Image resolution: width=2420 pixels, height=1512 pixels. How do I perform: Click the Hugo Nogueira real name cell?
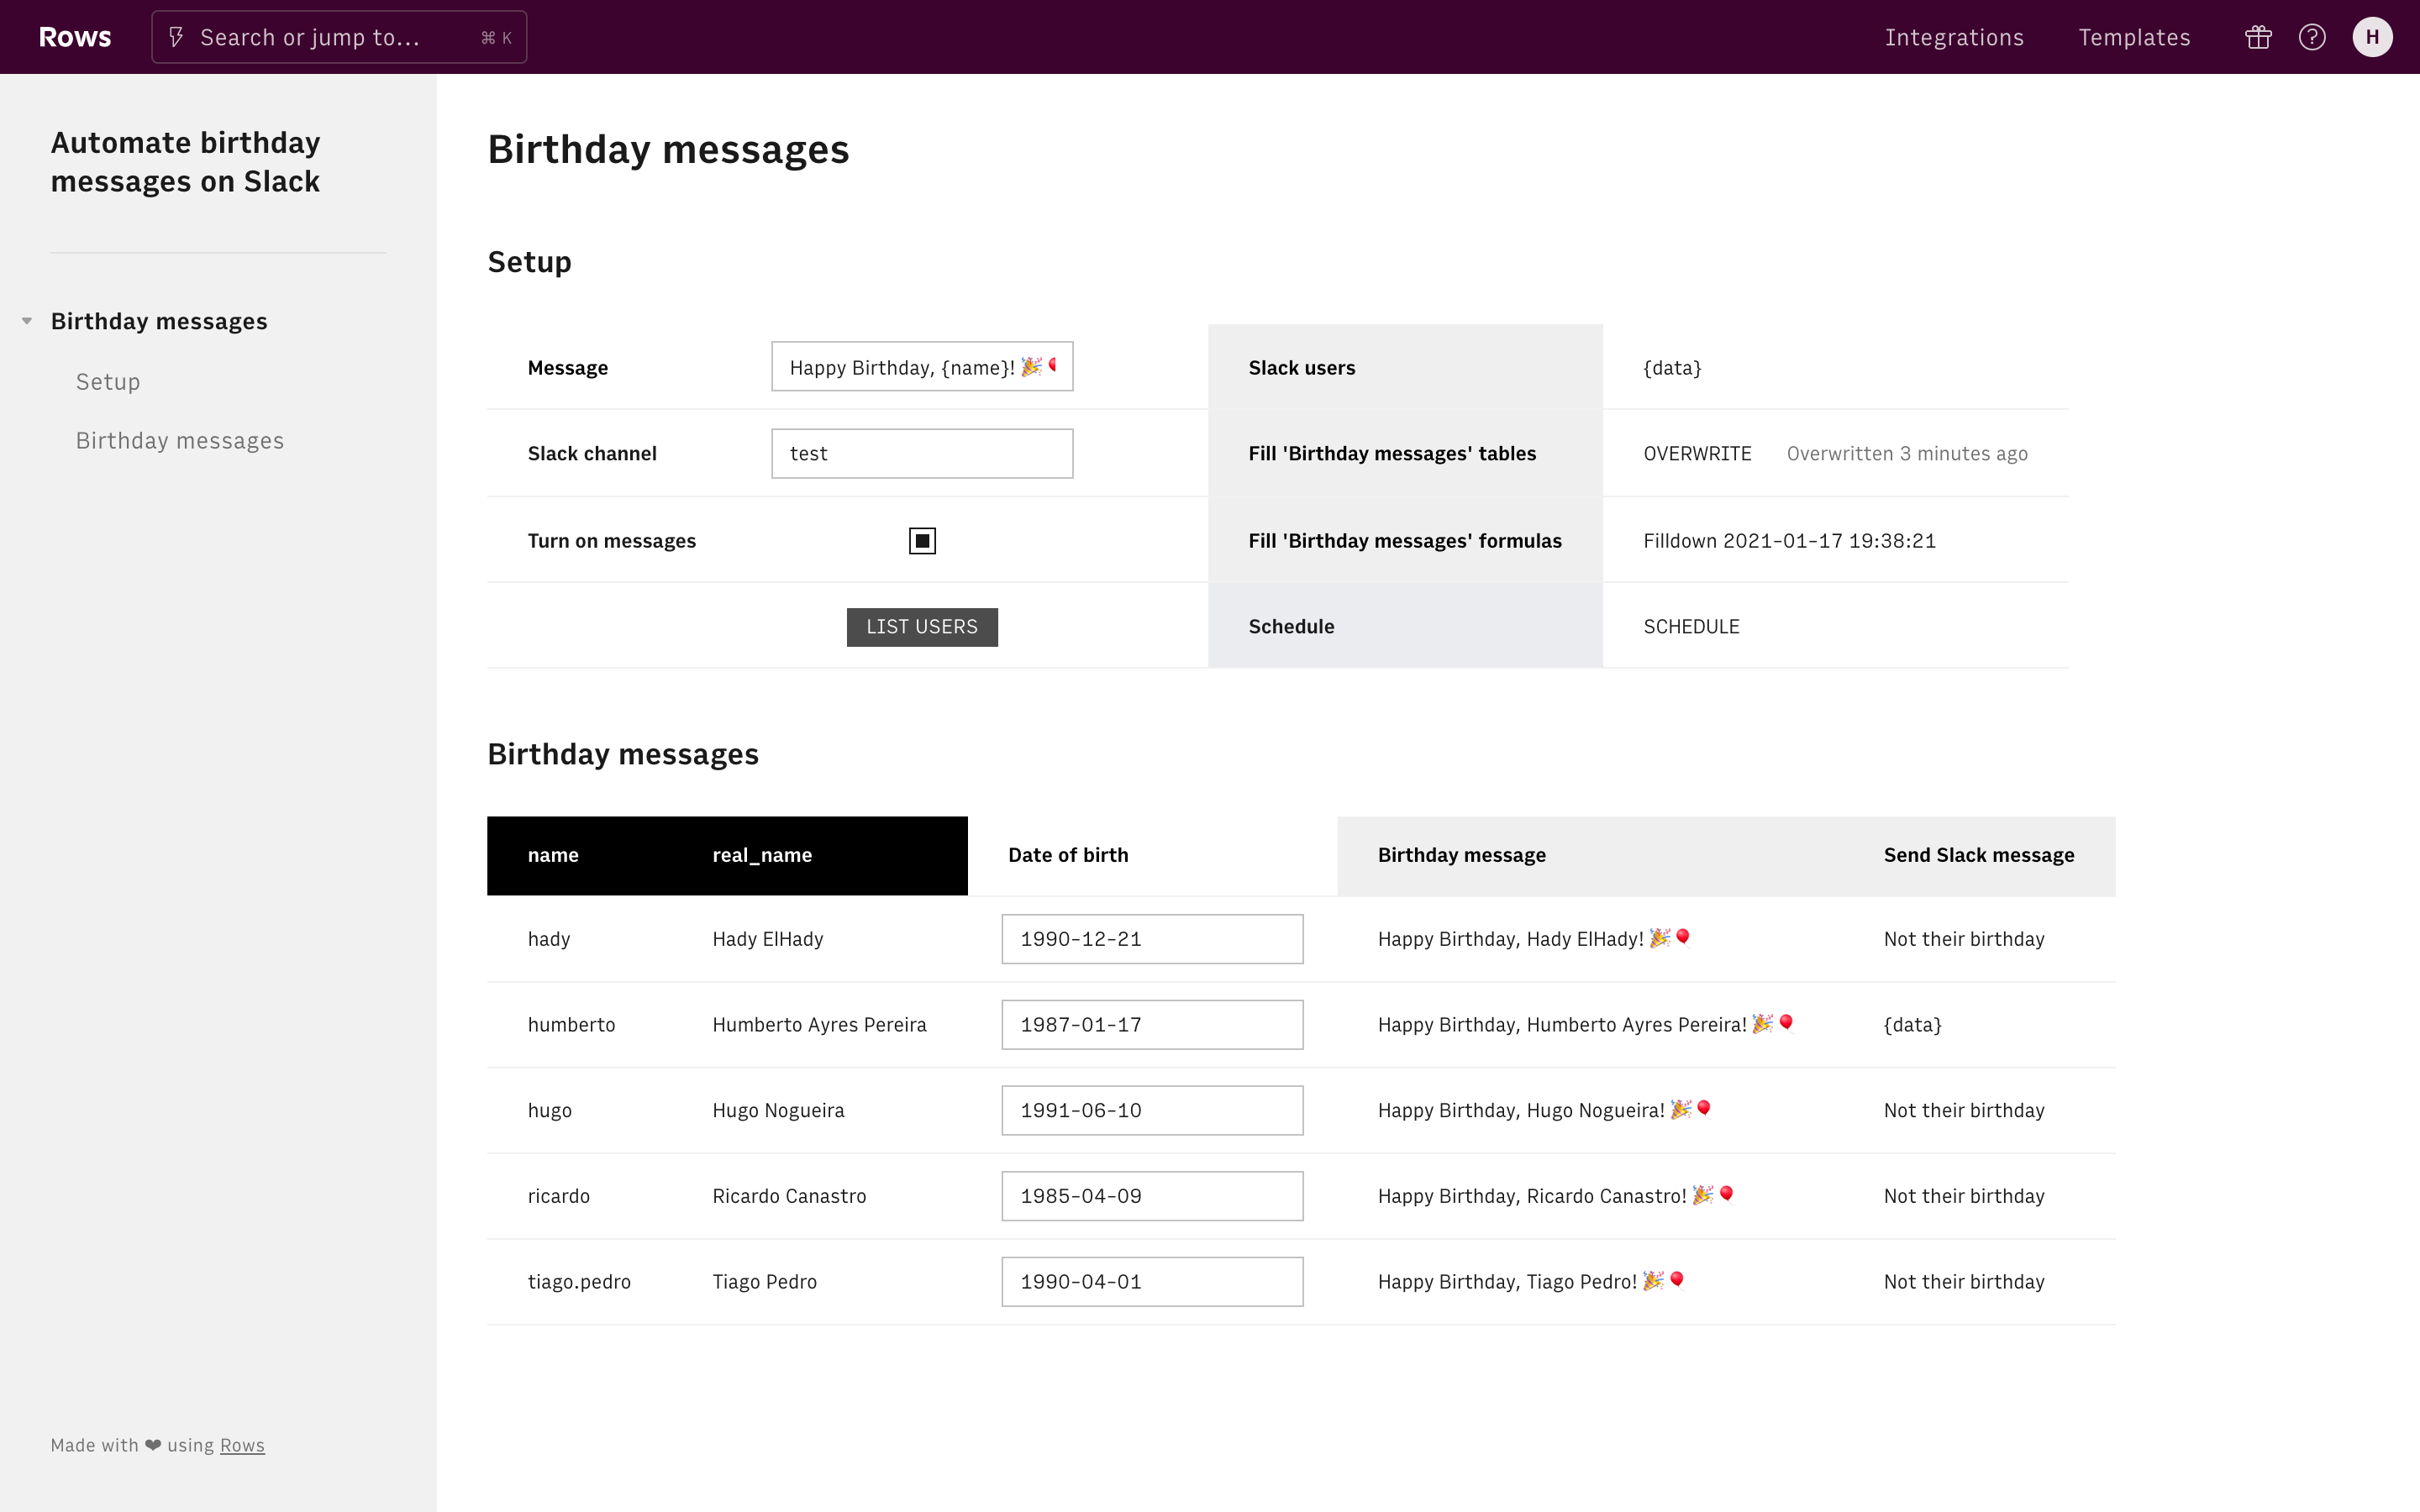click(x=778, y=1111)
